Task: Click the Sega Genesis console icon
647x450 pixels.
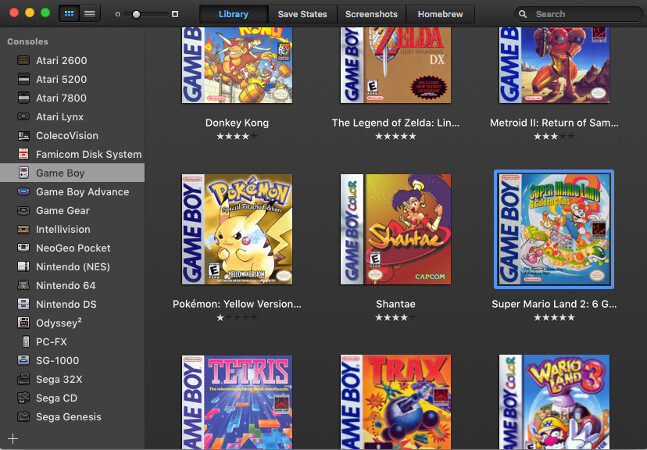Action: click(x=23, y=417)
